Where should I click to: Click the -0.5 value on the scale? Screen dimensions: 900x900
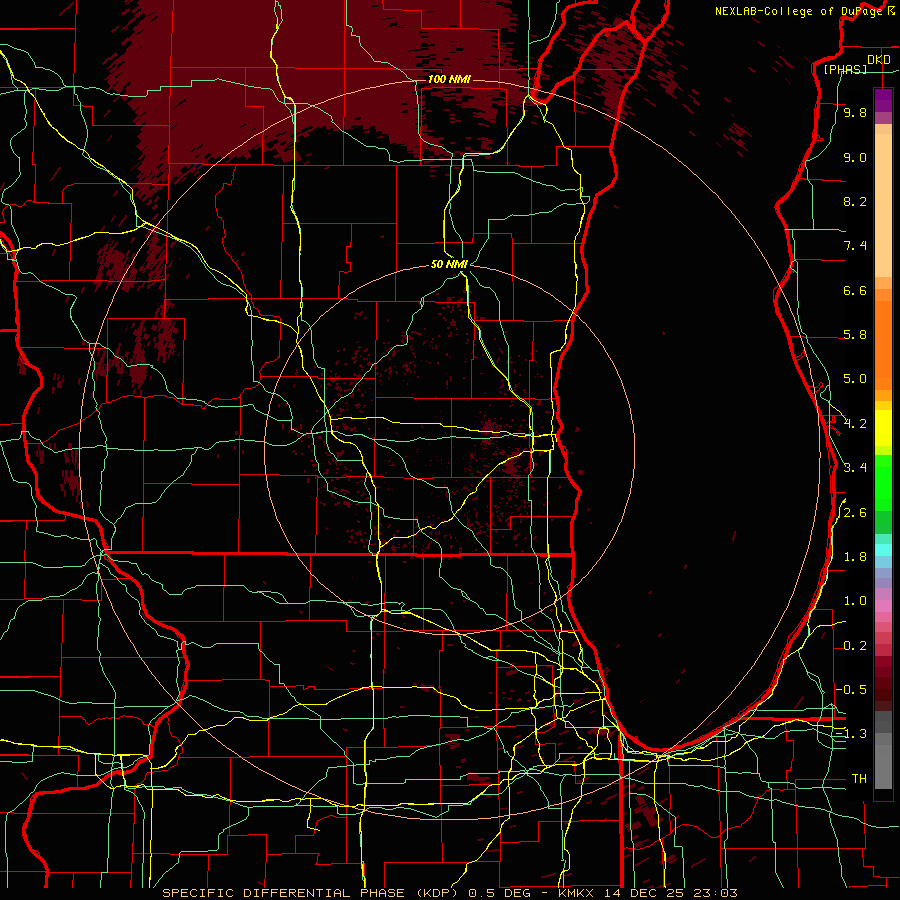pos(851,690)
